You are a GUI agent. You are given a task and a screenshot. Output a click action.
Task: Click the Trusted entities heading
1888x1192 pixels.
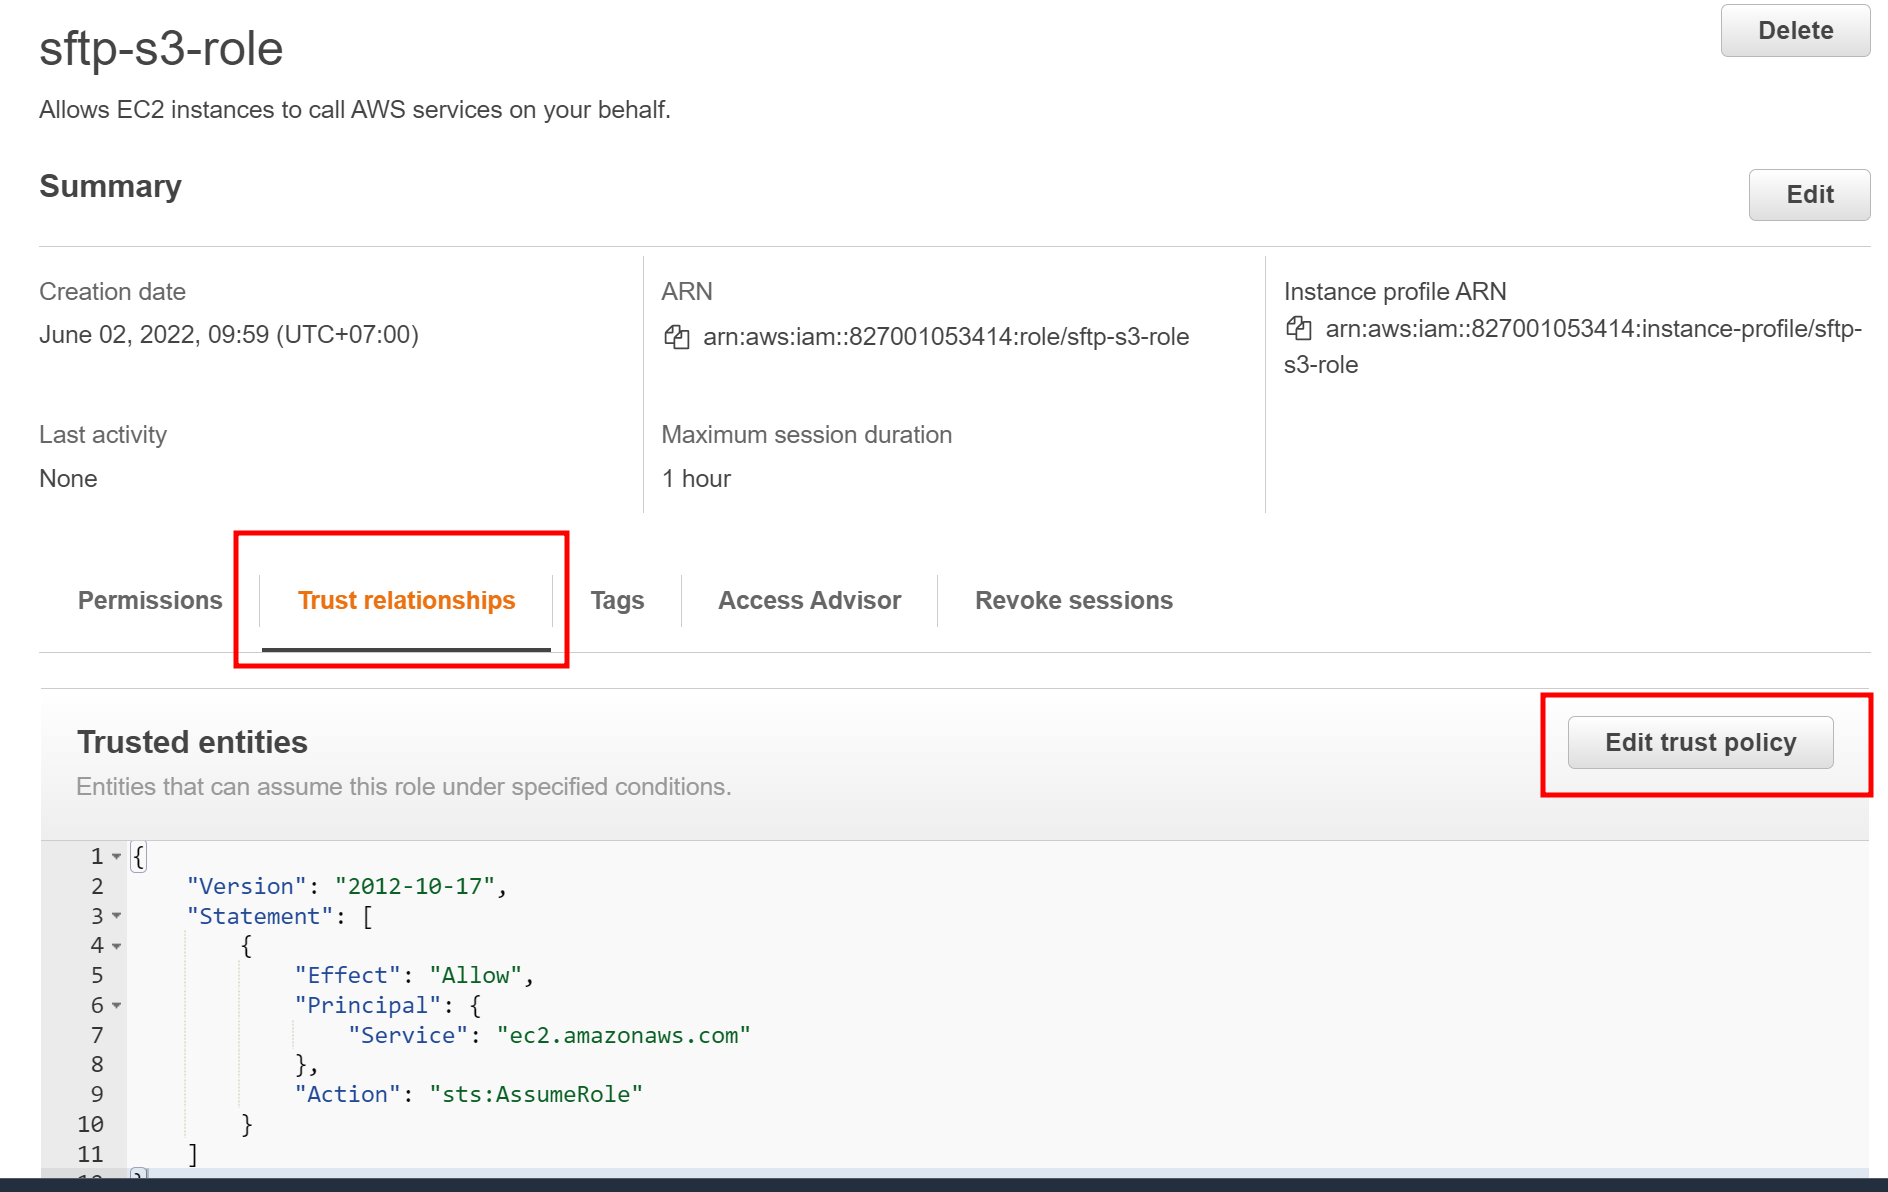(x=192, y=742)
